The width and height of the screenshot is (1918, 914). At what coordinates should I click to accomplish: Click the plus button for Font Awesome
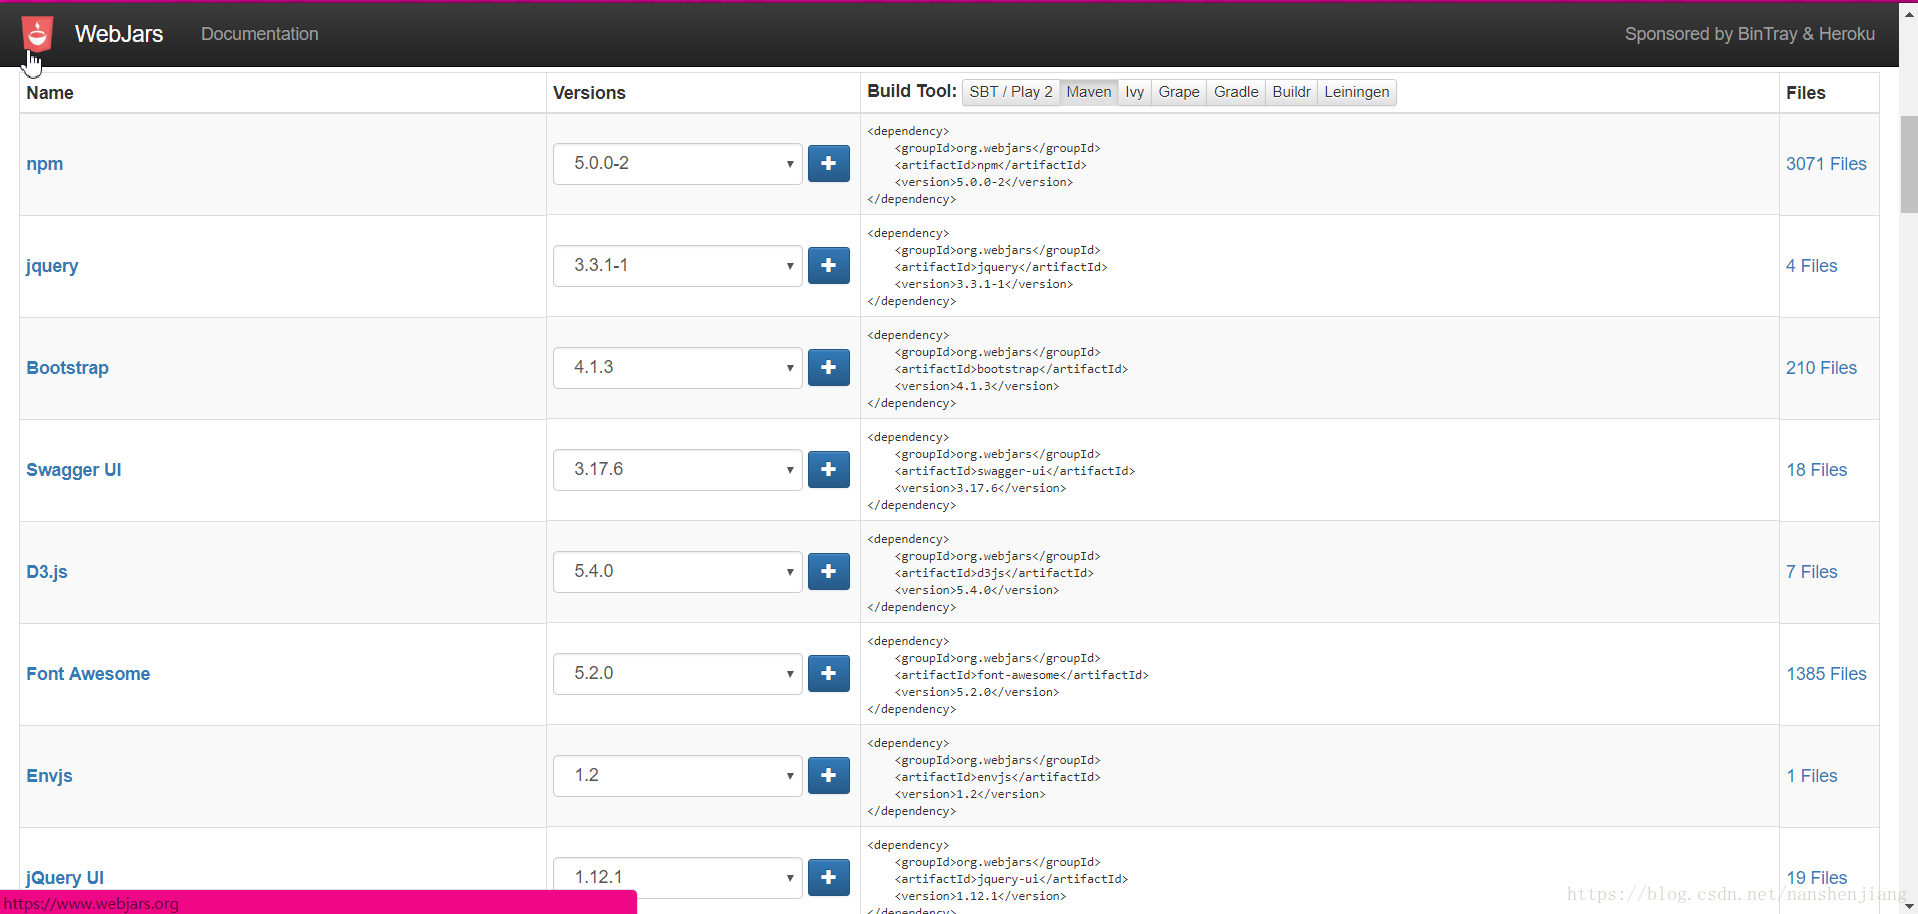pos(829,674)
